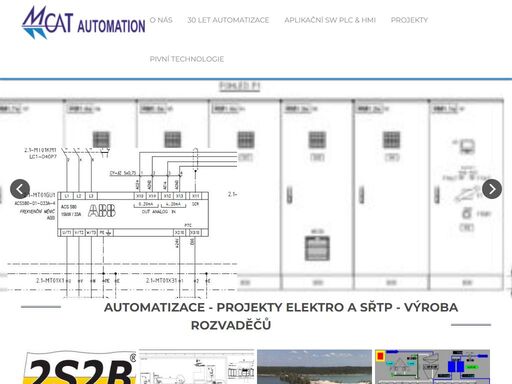The height and width of the screenshot is (384, 512).
Task: Advance to next carousel slide
Action: pos(492,189)
